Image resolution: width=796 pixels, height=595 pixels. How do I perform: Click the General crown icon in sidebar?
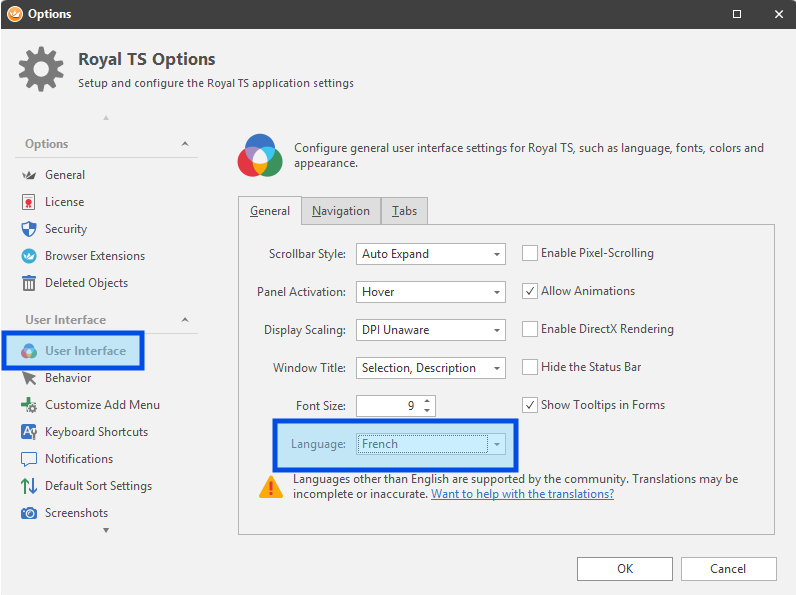coord(29,175)
